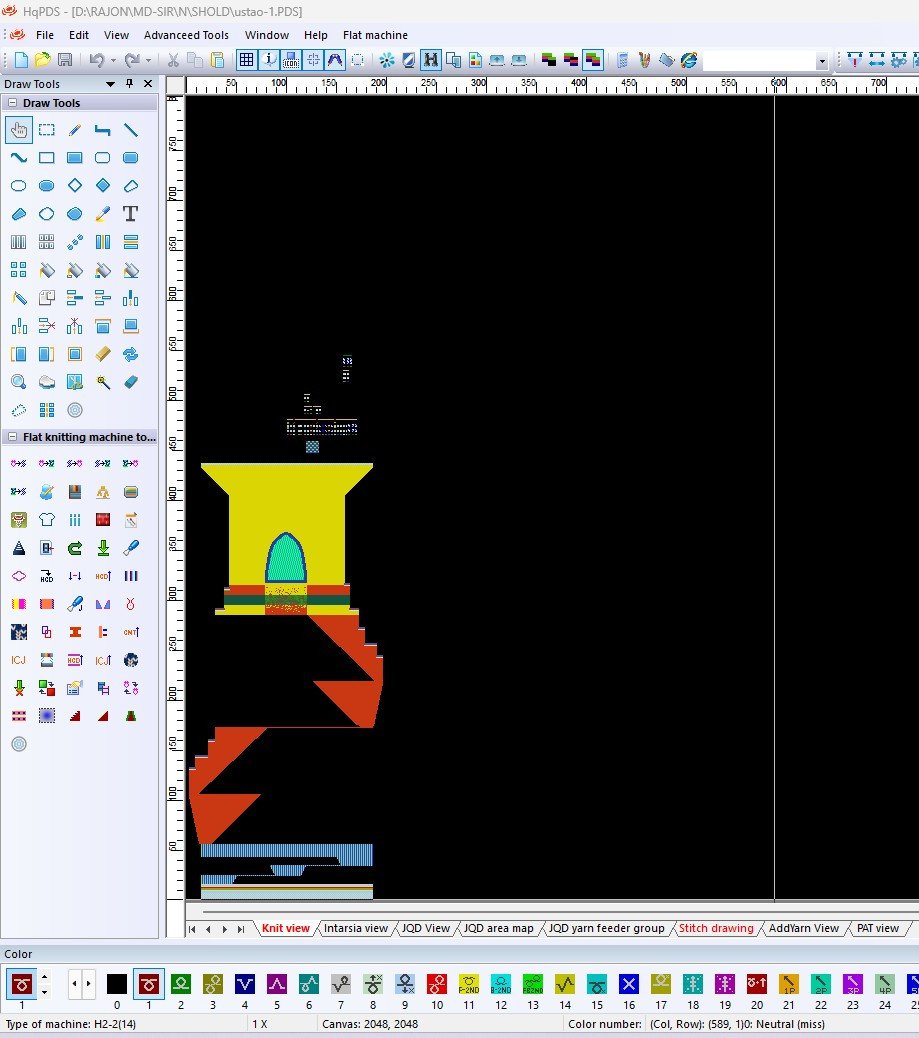The width and height of the screenshot is (919, 1038).
Task: Toggle the info display toolbar button
Action: click(x=270, y=60)
